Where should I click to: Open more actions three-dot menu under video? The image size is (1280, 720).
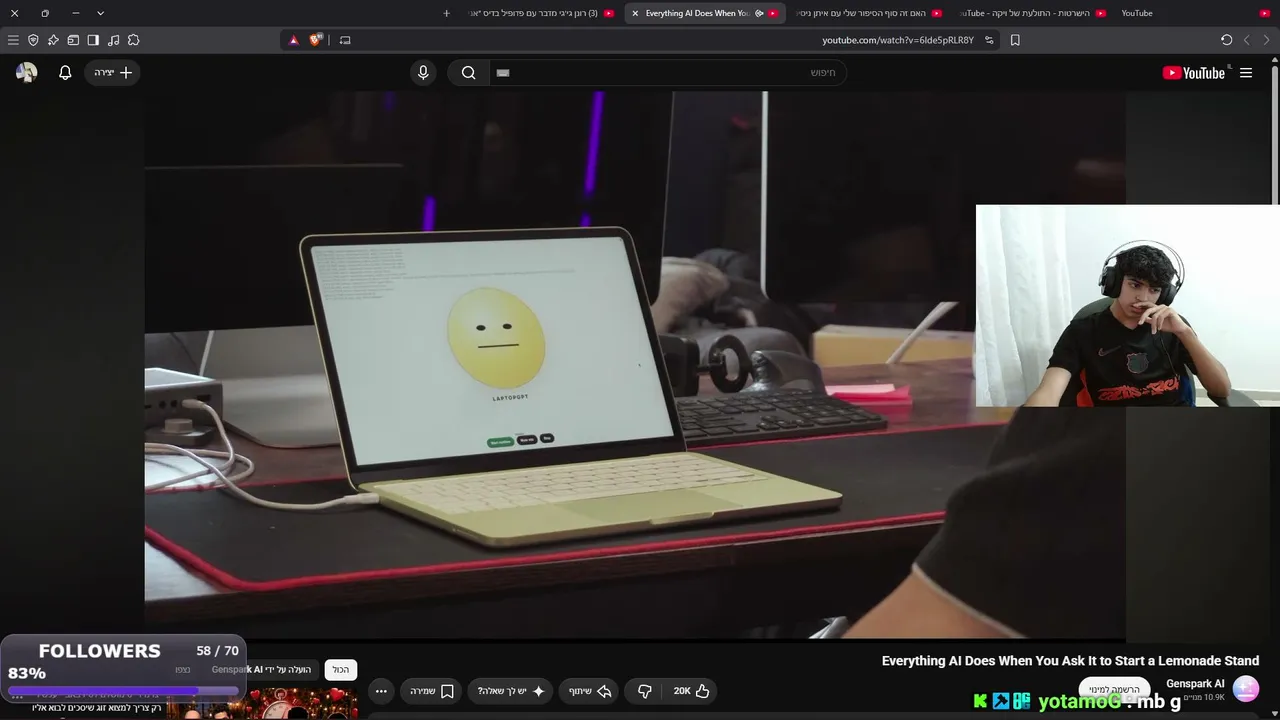click(x=381, y=691)
